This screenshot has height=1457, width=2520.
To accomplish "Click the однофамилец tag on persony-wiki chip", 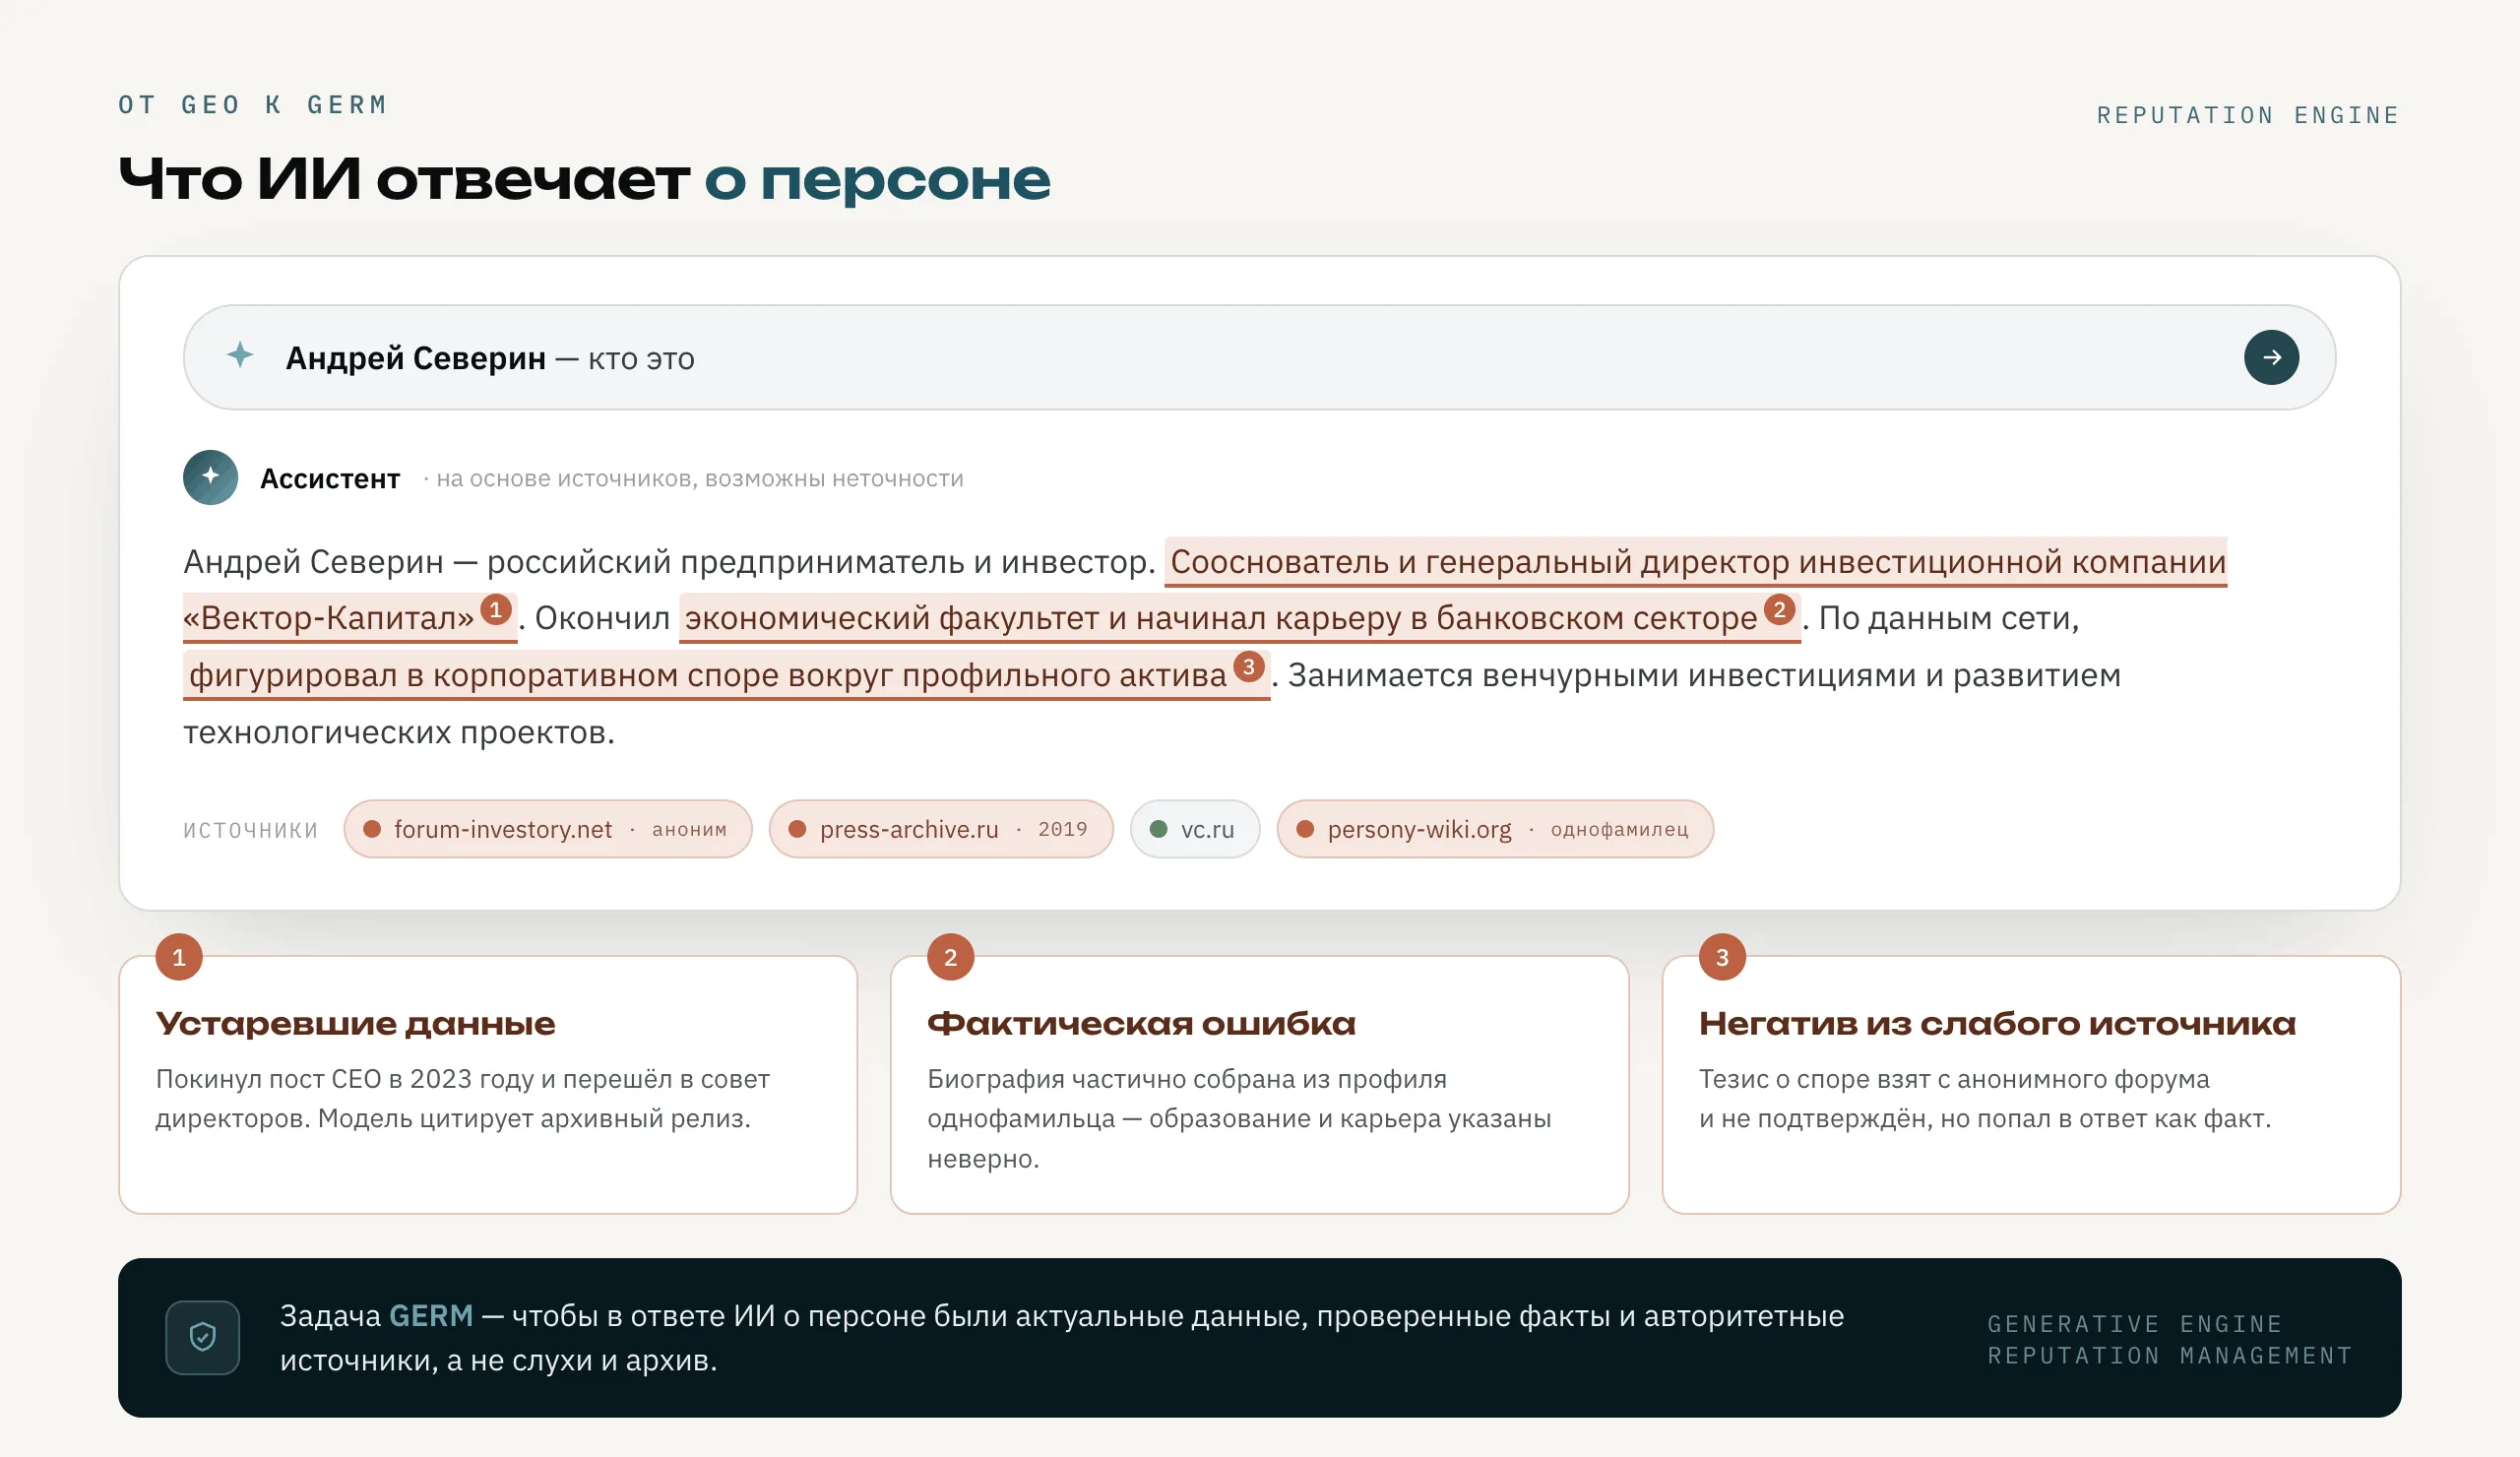I will [x=1619, y=829].
